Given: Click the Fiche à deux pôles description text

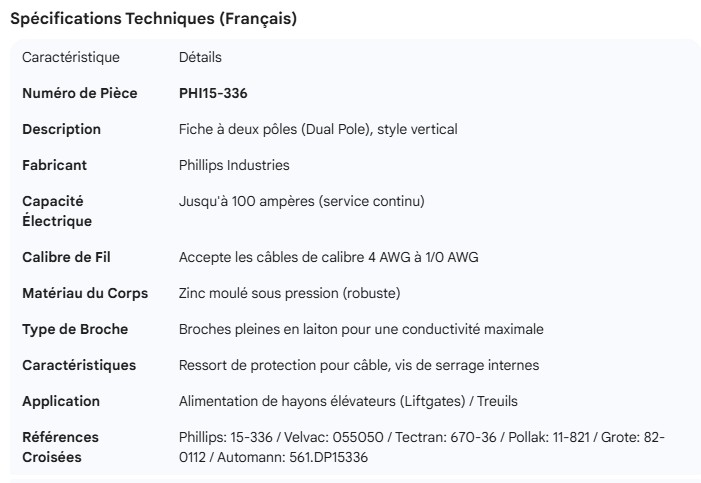Looking at the screenshot, I should (x=318, y=130).
